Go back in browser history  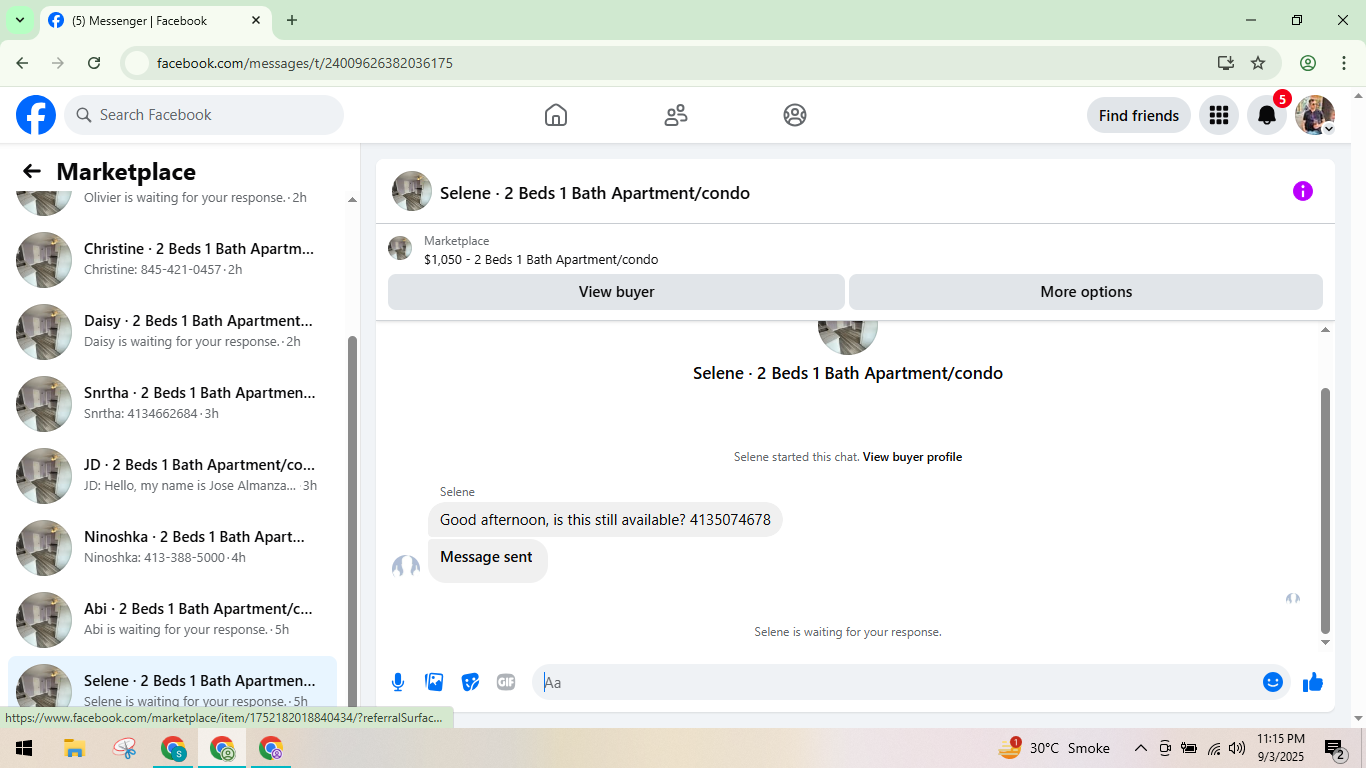(x=22, y=63)
